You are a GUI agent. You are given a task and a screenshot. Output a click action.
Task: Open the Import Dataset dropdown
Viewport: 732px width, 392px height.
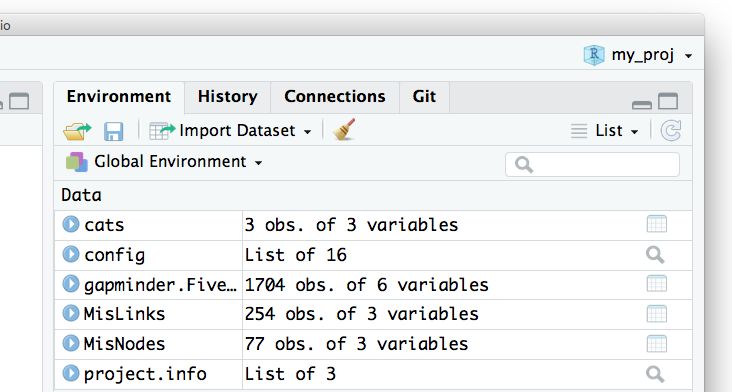pyautogui.click(x=230, y=131)
